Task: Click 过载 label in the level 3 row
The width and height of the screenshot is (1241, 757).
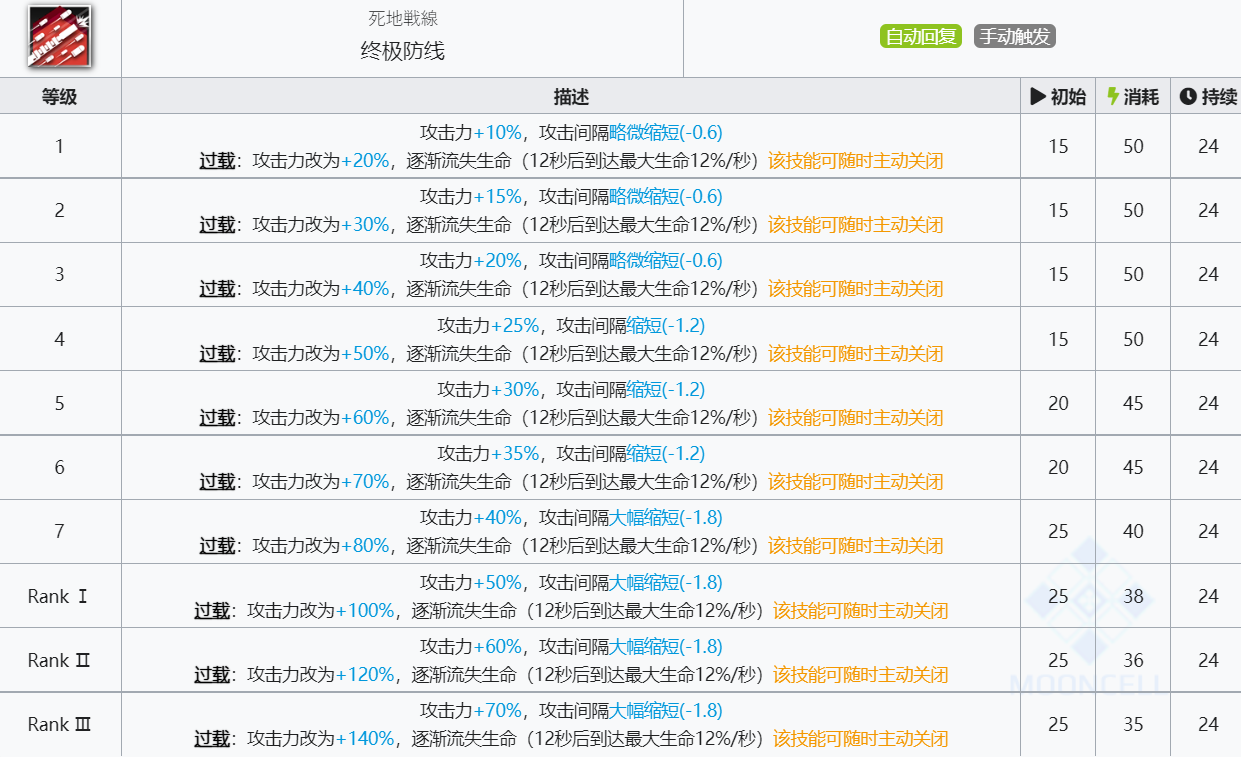Action: coord(217,289)
